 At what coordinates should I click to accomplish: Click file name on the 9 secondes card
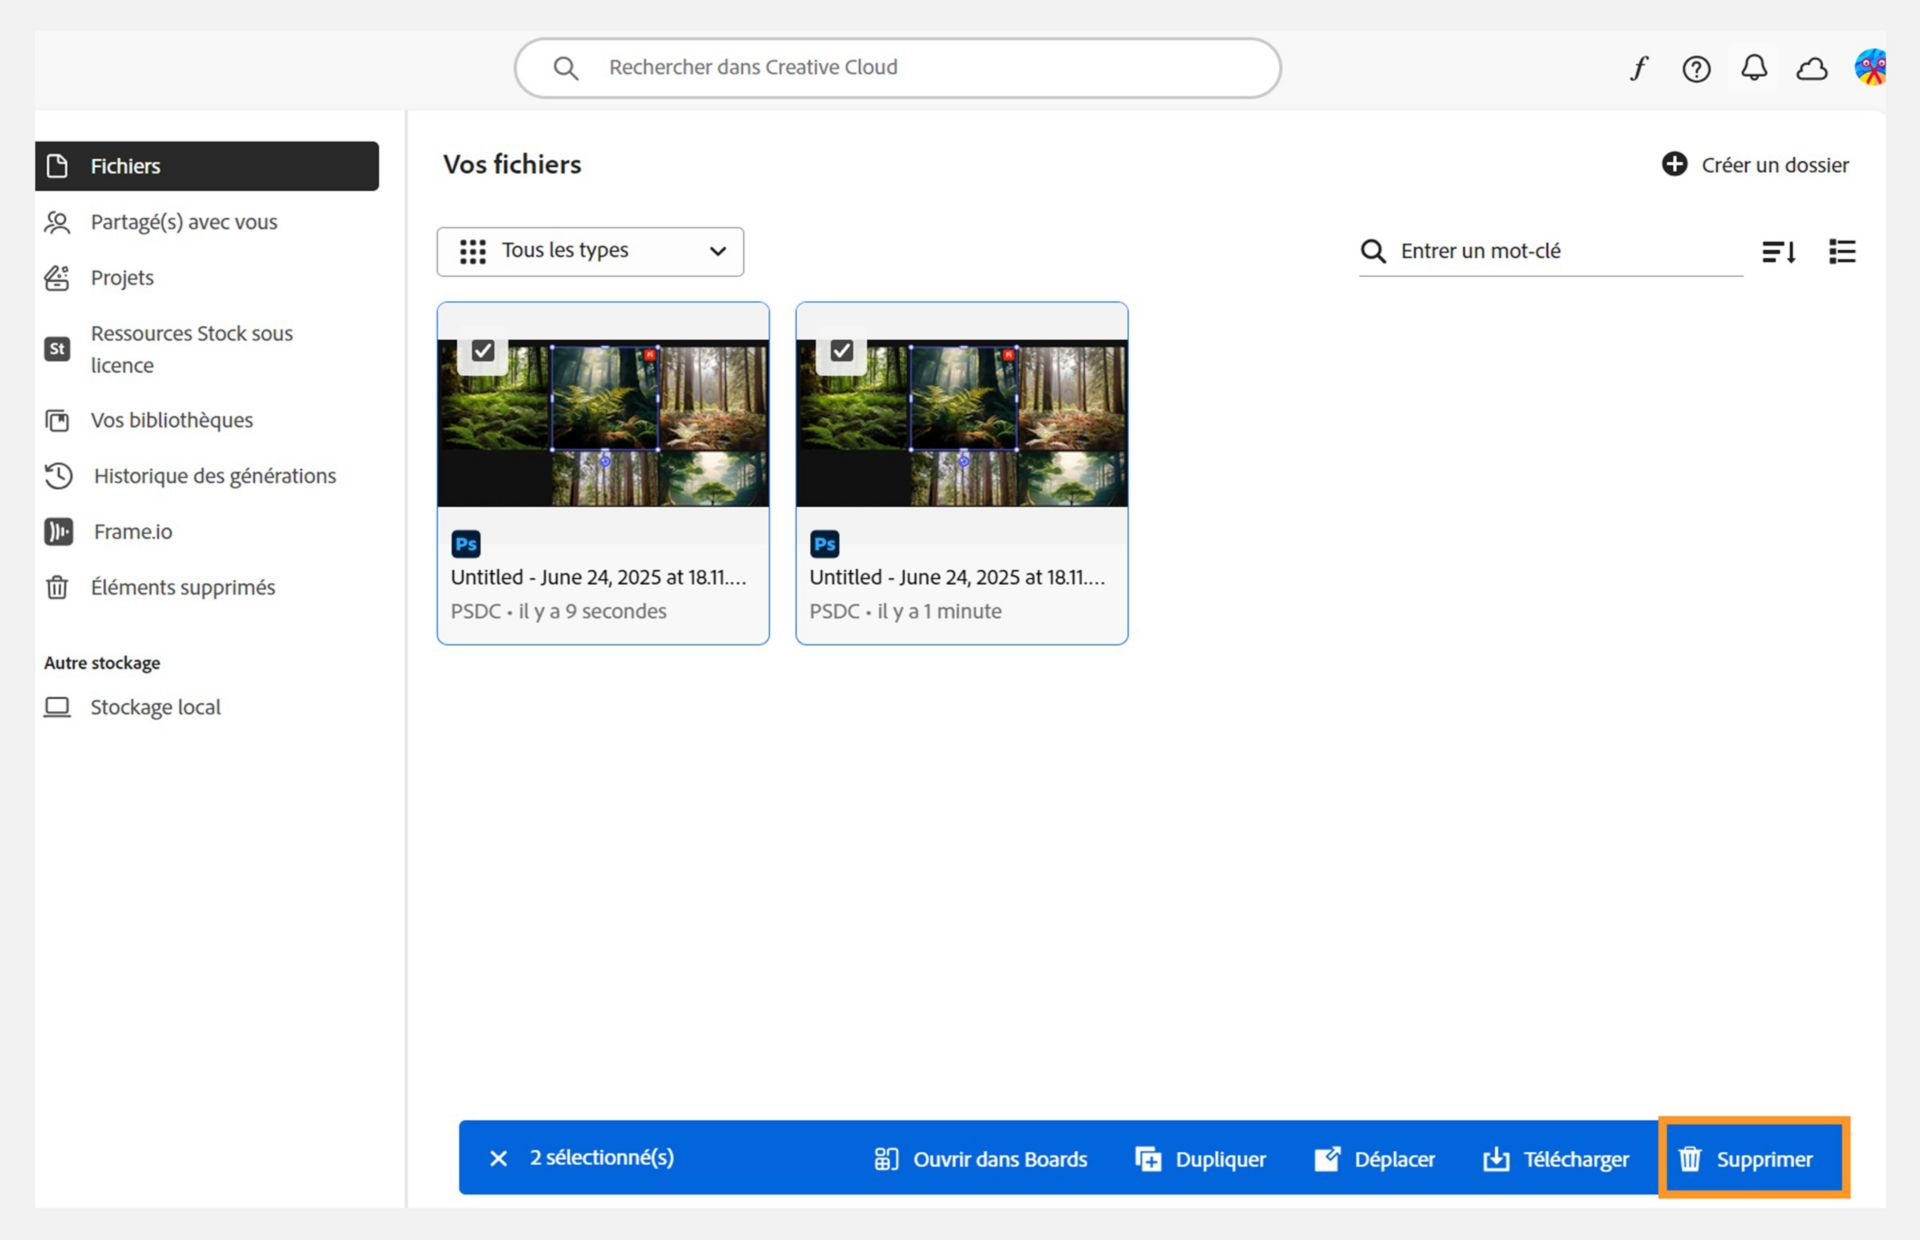[x=598, y=577]
